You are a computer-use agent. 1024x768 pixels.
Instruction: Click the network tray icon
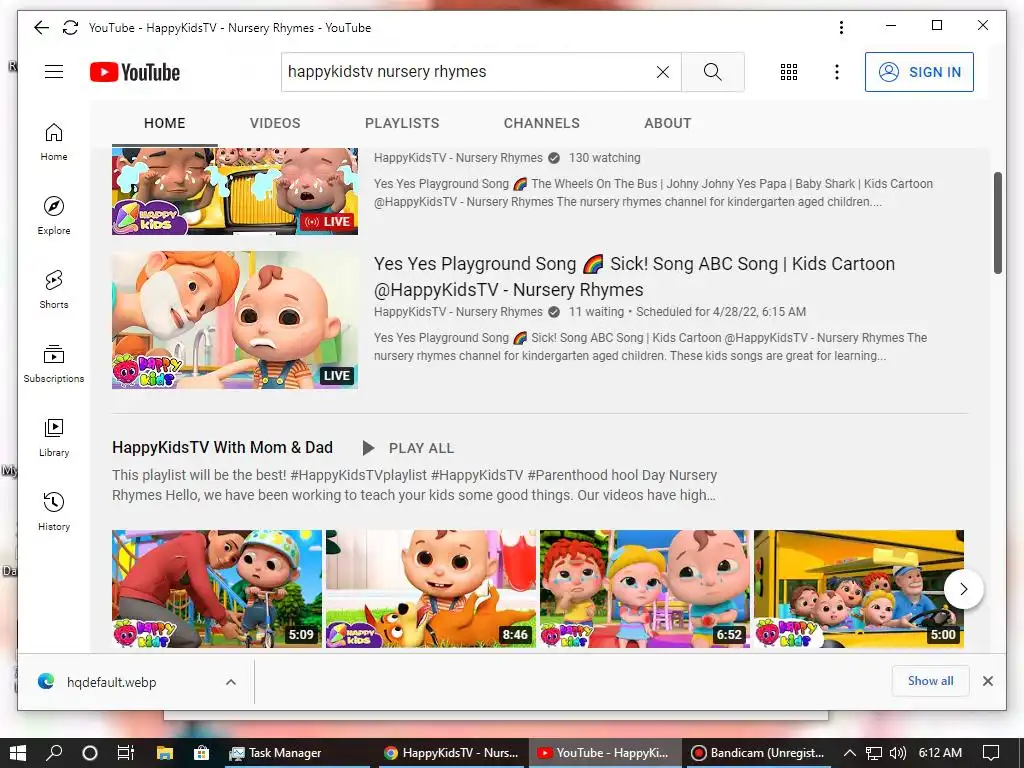tap(874, 753)
